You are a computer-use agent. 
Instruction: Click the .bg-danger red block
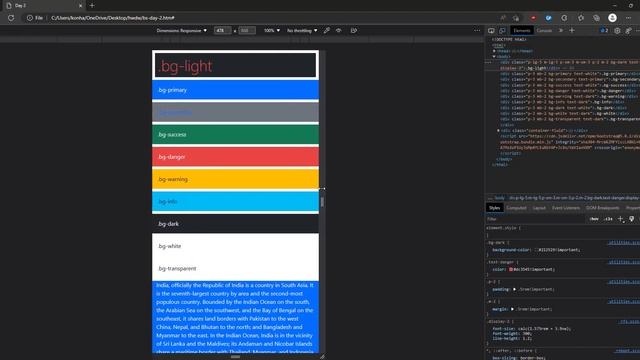click(x=235, y=157)
